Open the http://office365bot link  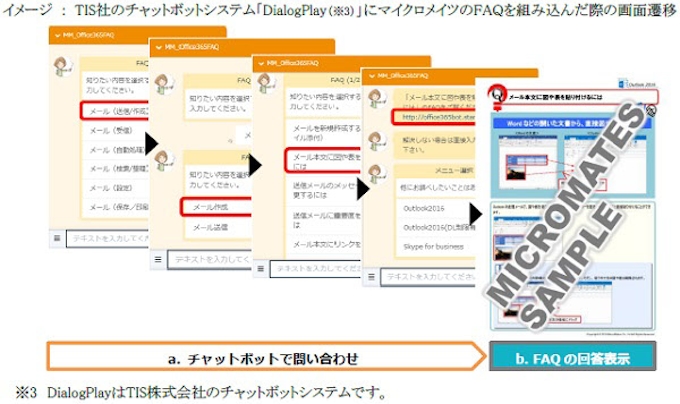(x=430, y=116)
